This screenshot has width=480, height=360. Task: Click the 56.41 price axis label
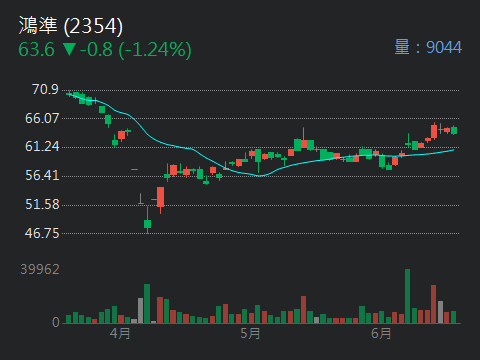click(x=42, y=175)
